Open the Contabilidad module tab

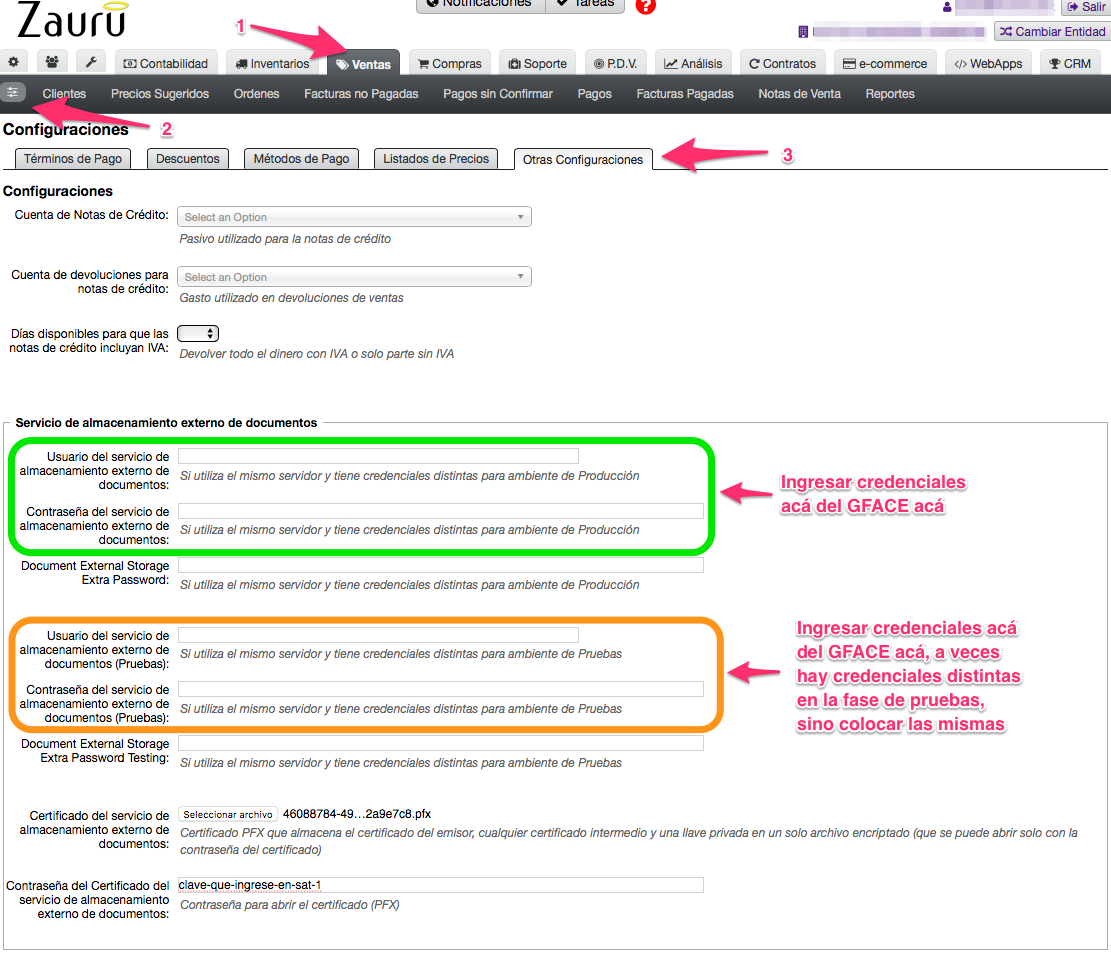[x=166, y=63]
